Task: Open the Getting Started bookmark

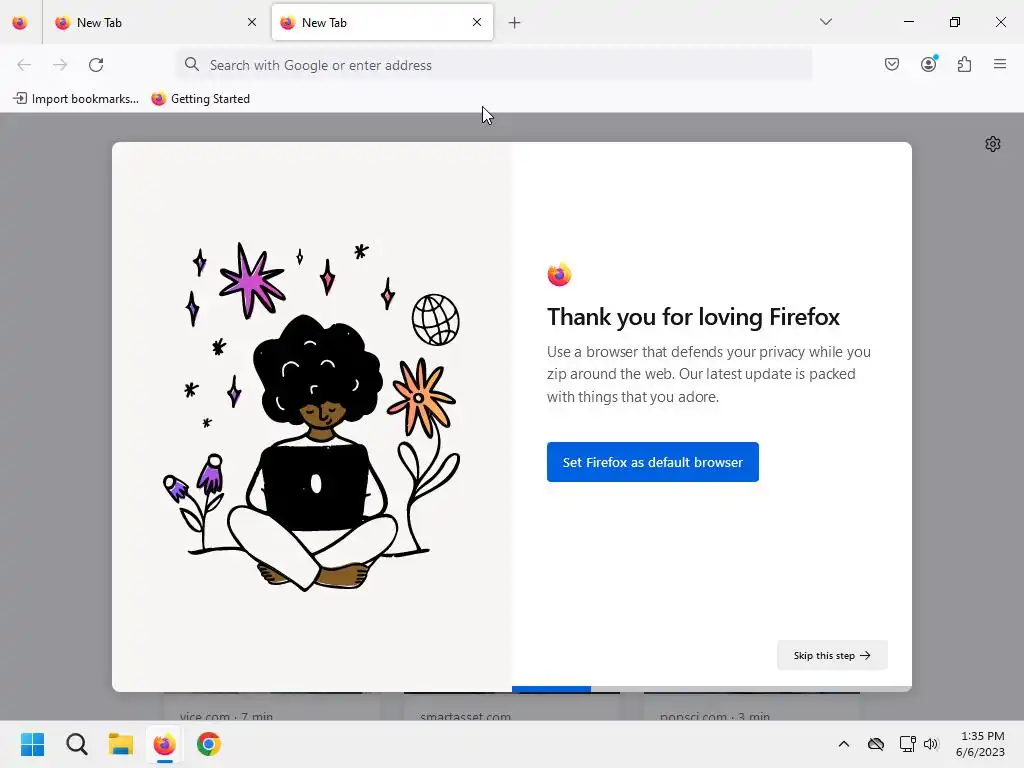Action: [201, 99]
